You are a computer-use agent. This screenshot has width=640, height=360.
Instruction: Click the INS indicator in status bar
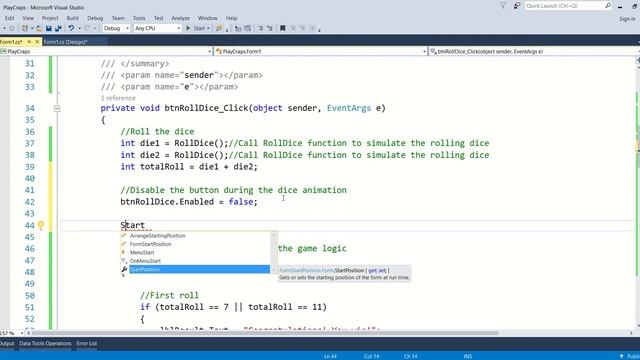[468, 356]
